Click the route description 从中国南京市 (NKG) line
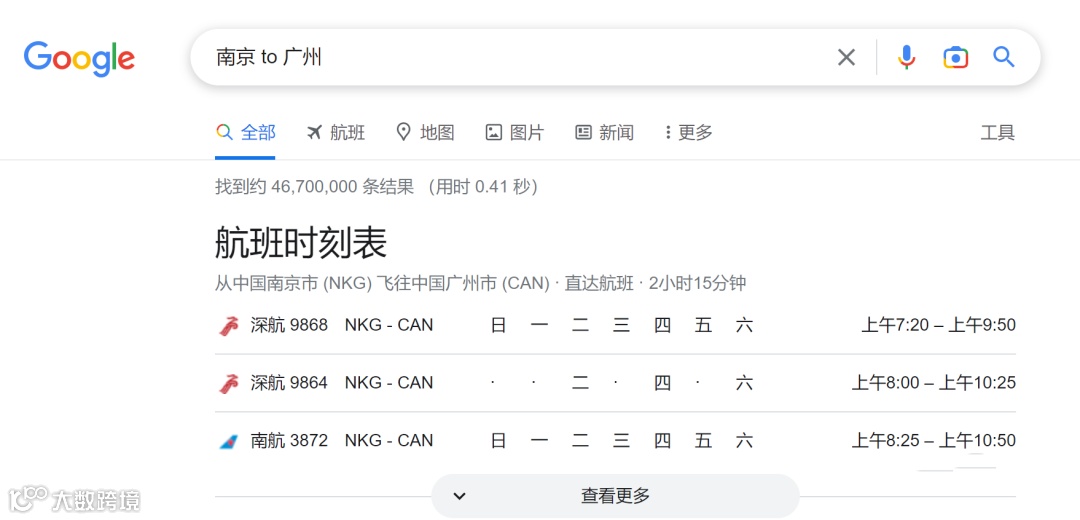The width and height of the screenshot is (1080, 520). 480,283
